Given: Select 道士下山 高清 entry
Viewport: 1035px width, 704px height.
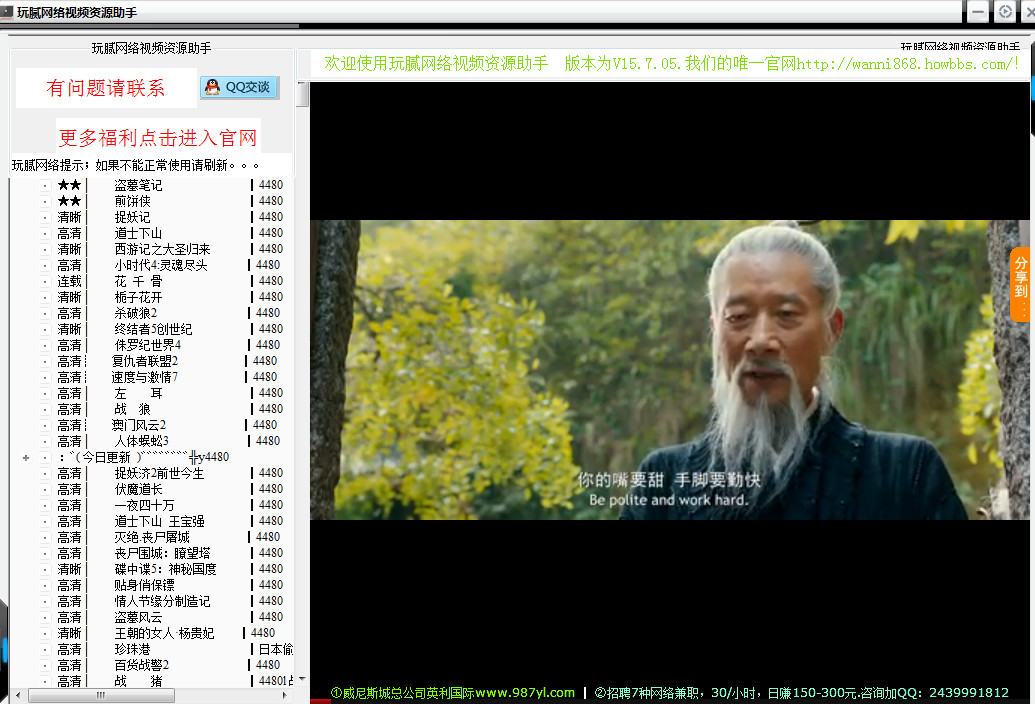Looking at the screenshot, I should [x=138, y=234].
